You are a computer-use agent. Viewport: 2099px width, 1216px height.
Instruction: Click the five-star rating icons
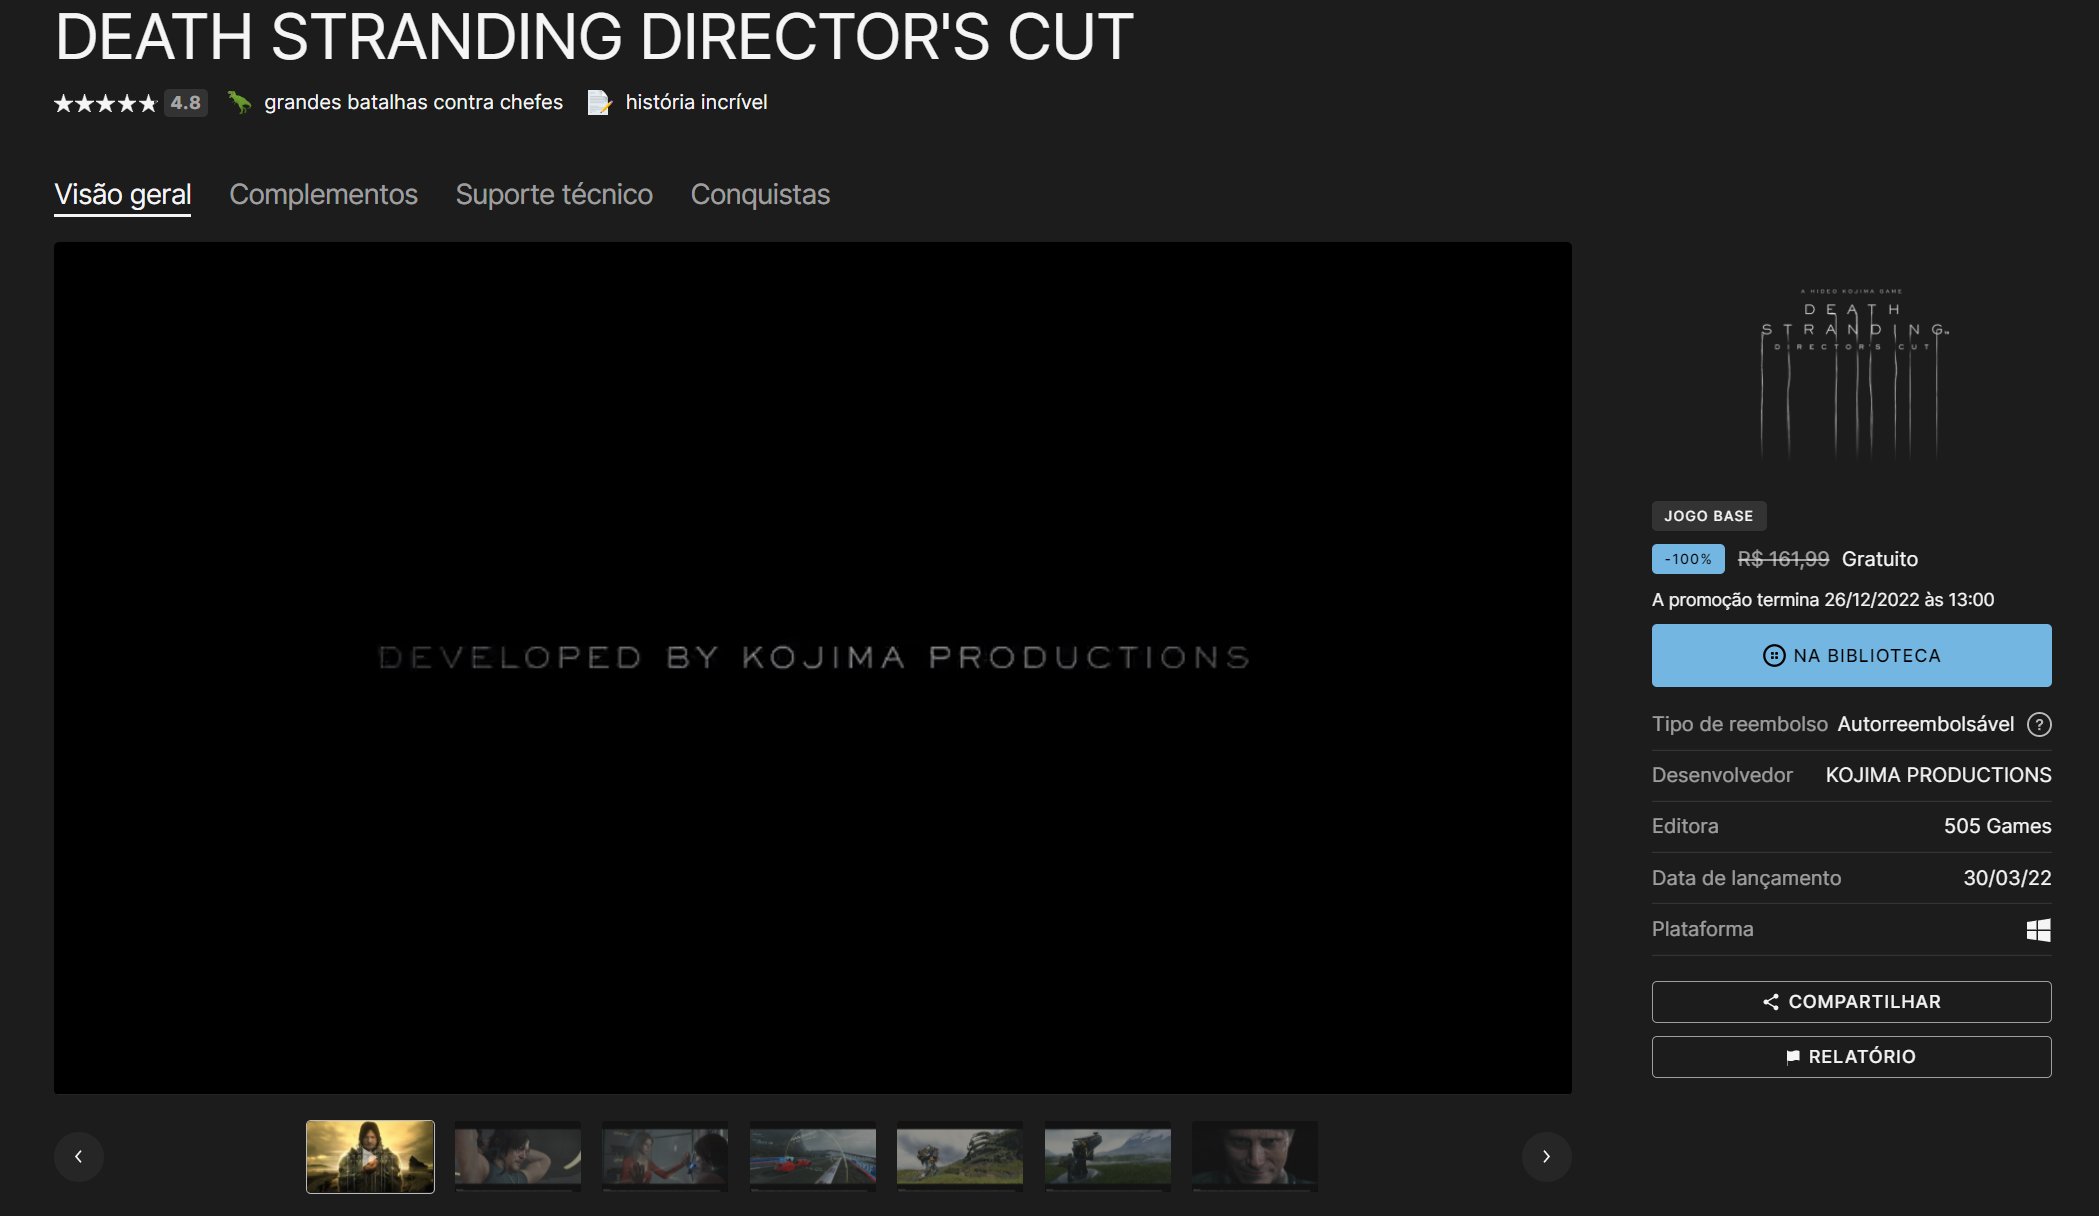point(105,103)
